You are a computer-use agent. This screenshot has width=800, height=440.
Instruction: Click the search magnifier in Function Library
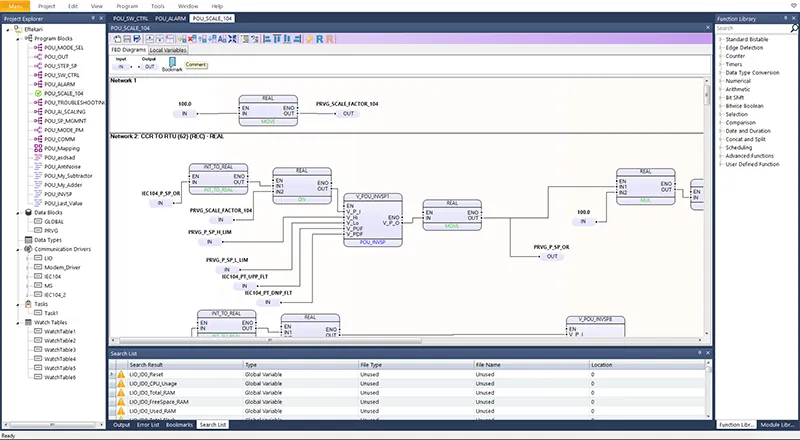tap(793, 29)
